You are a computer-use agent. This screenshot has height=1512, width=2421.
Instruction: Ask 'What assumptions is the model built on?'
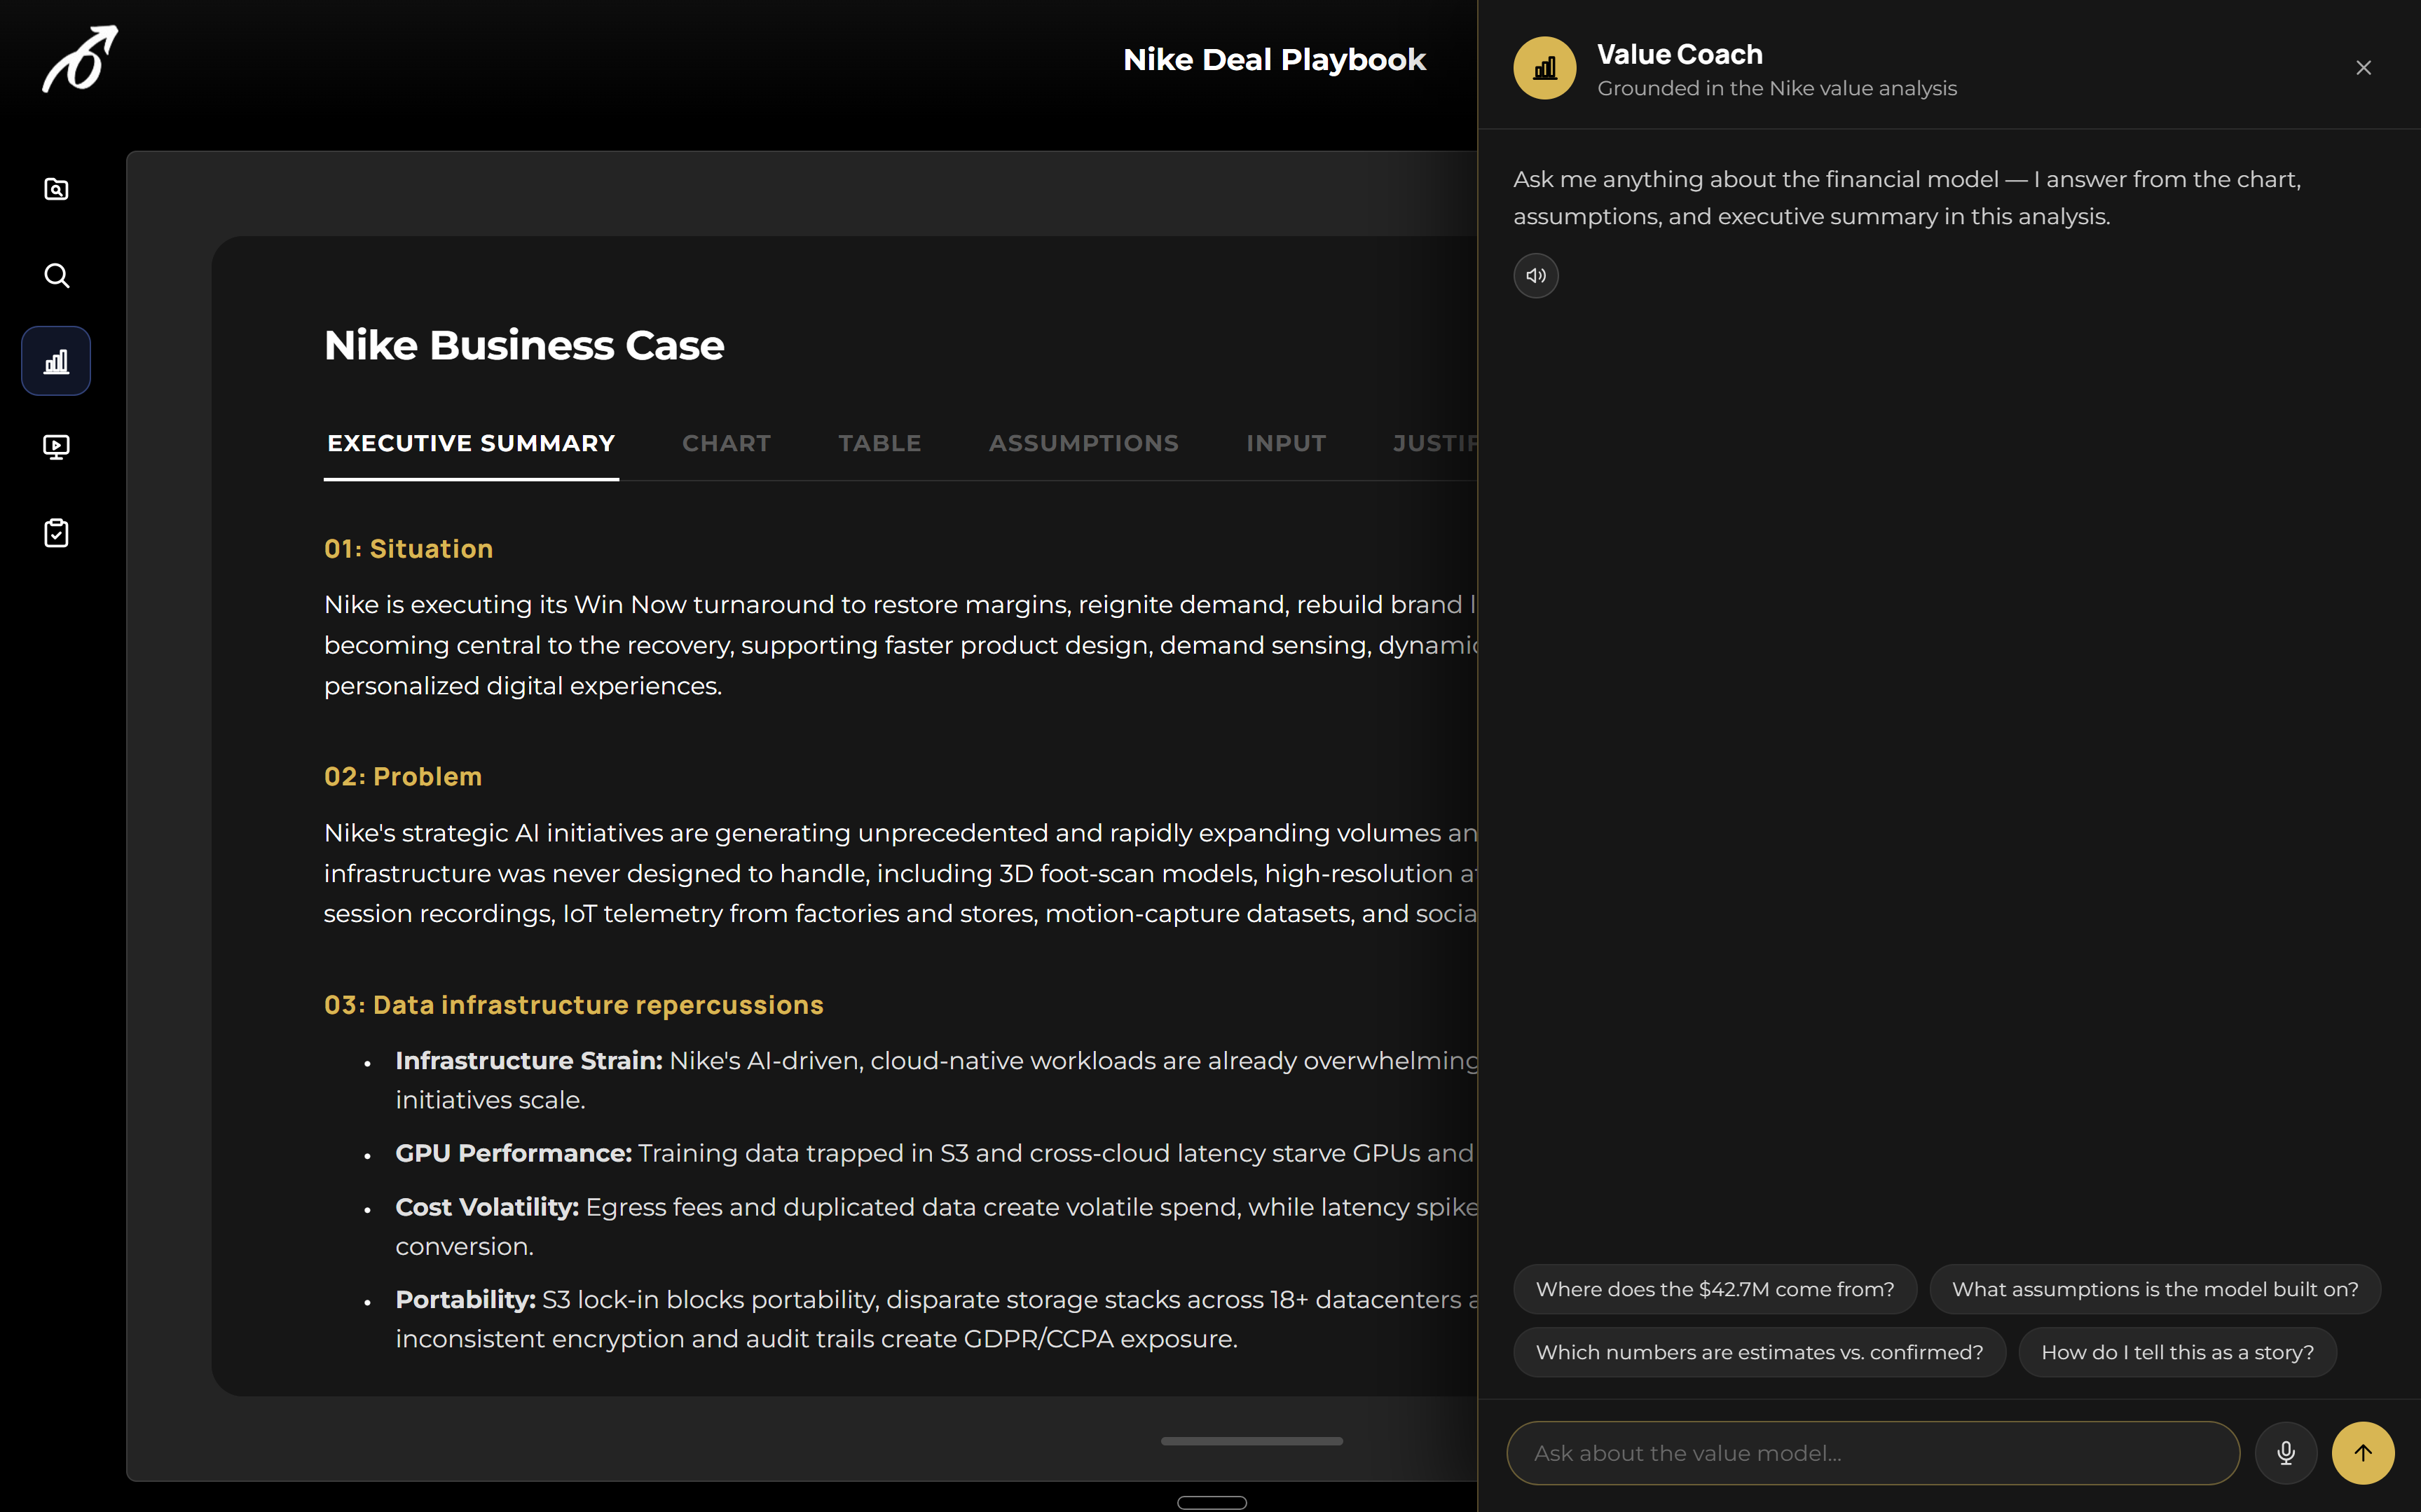[x=2154, y=1289]
